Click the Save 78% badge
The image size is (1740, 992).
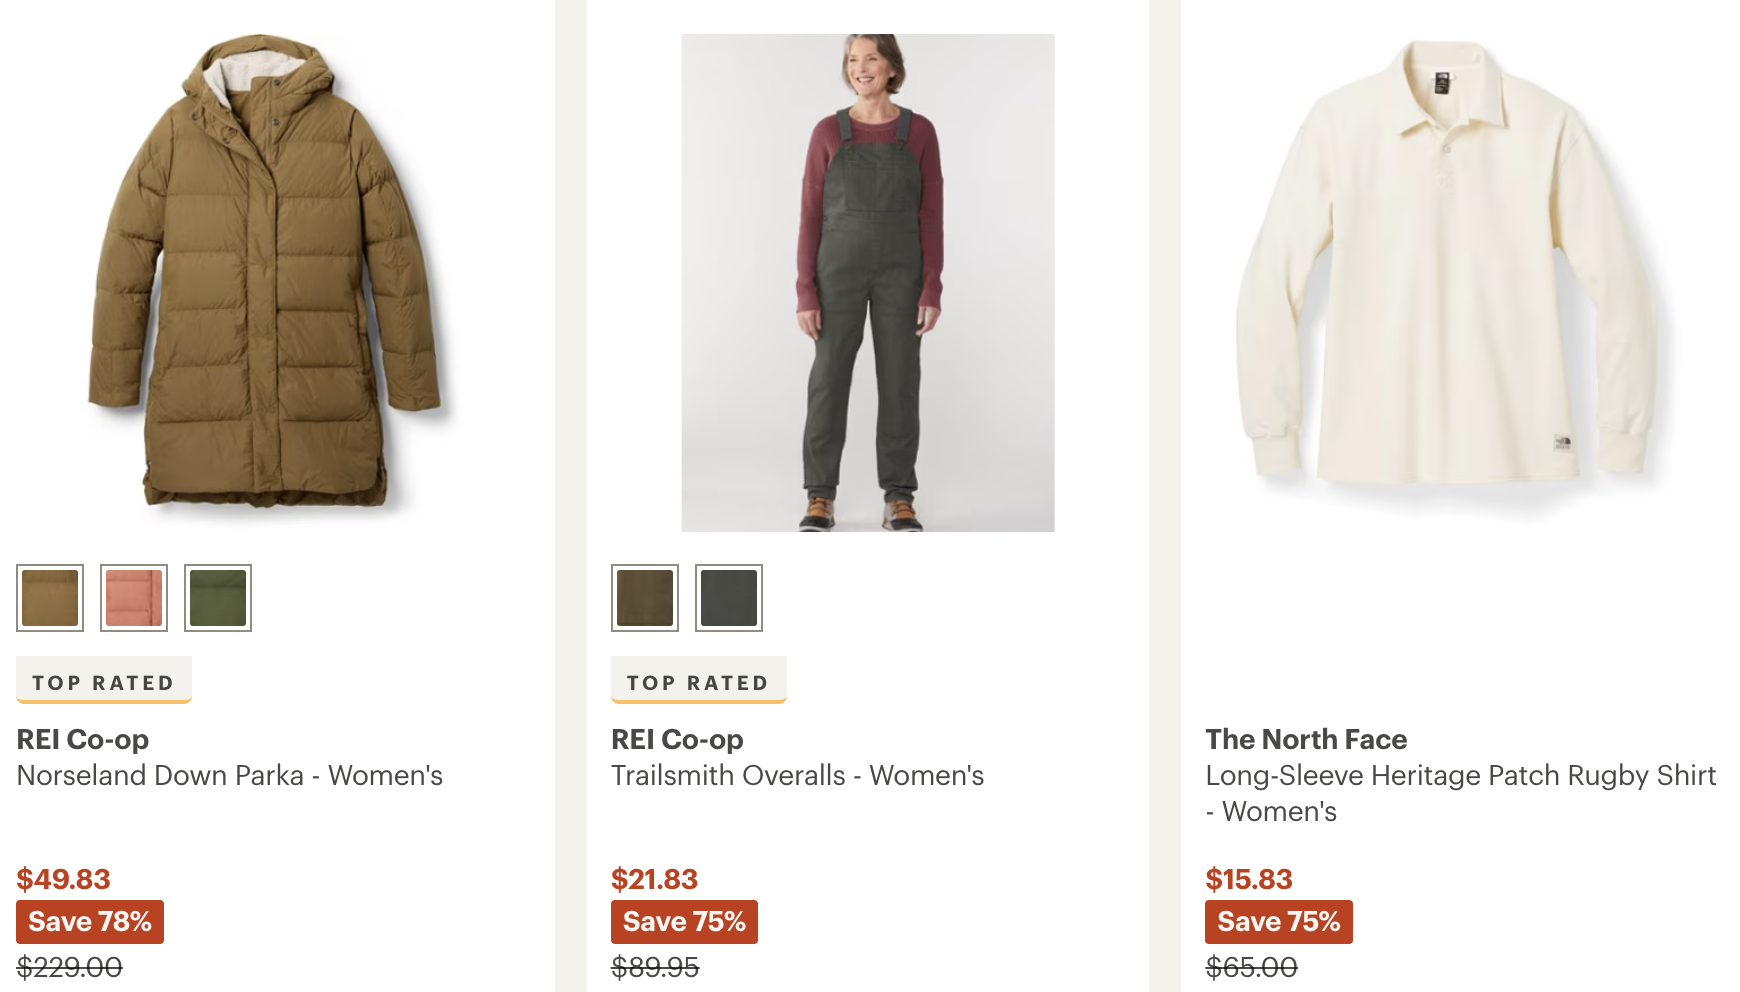pyautogui.click(x=90, y=922)
